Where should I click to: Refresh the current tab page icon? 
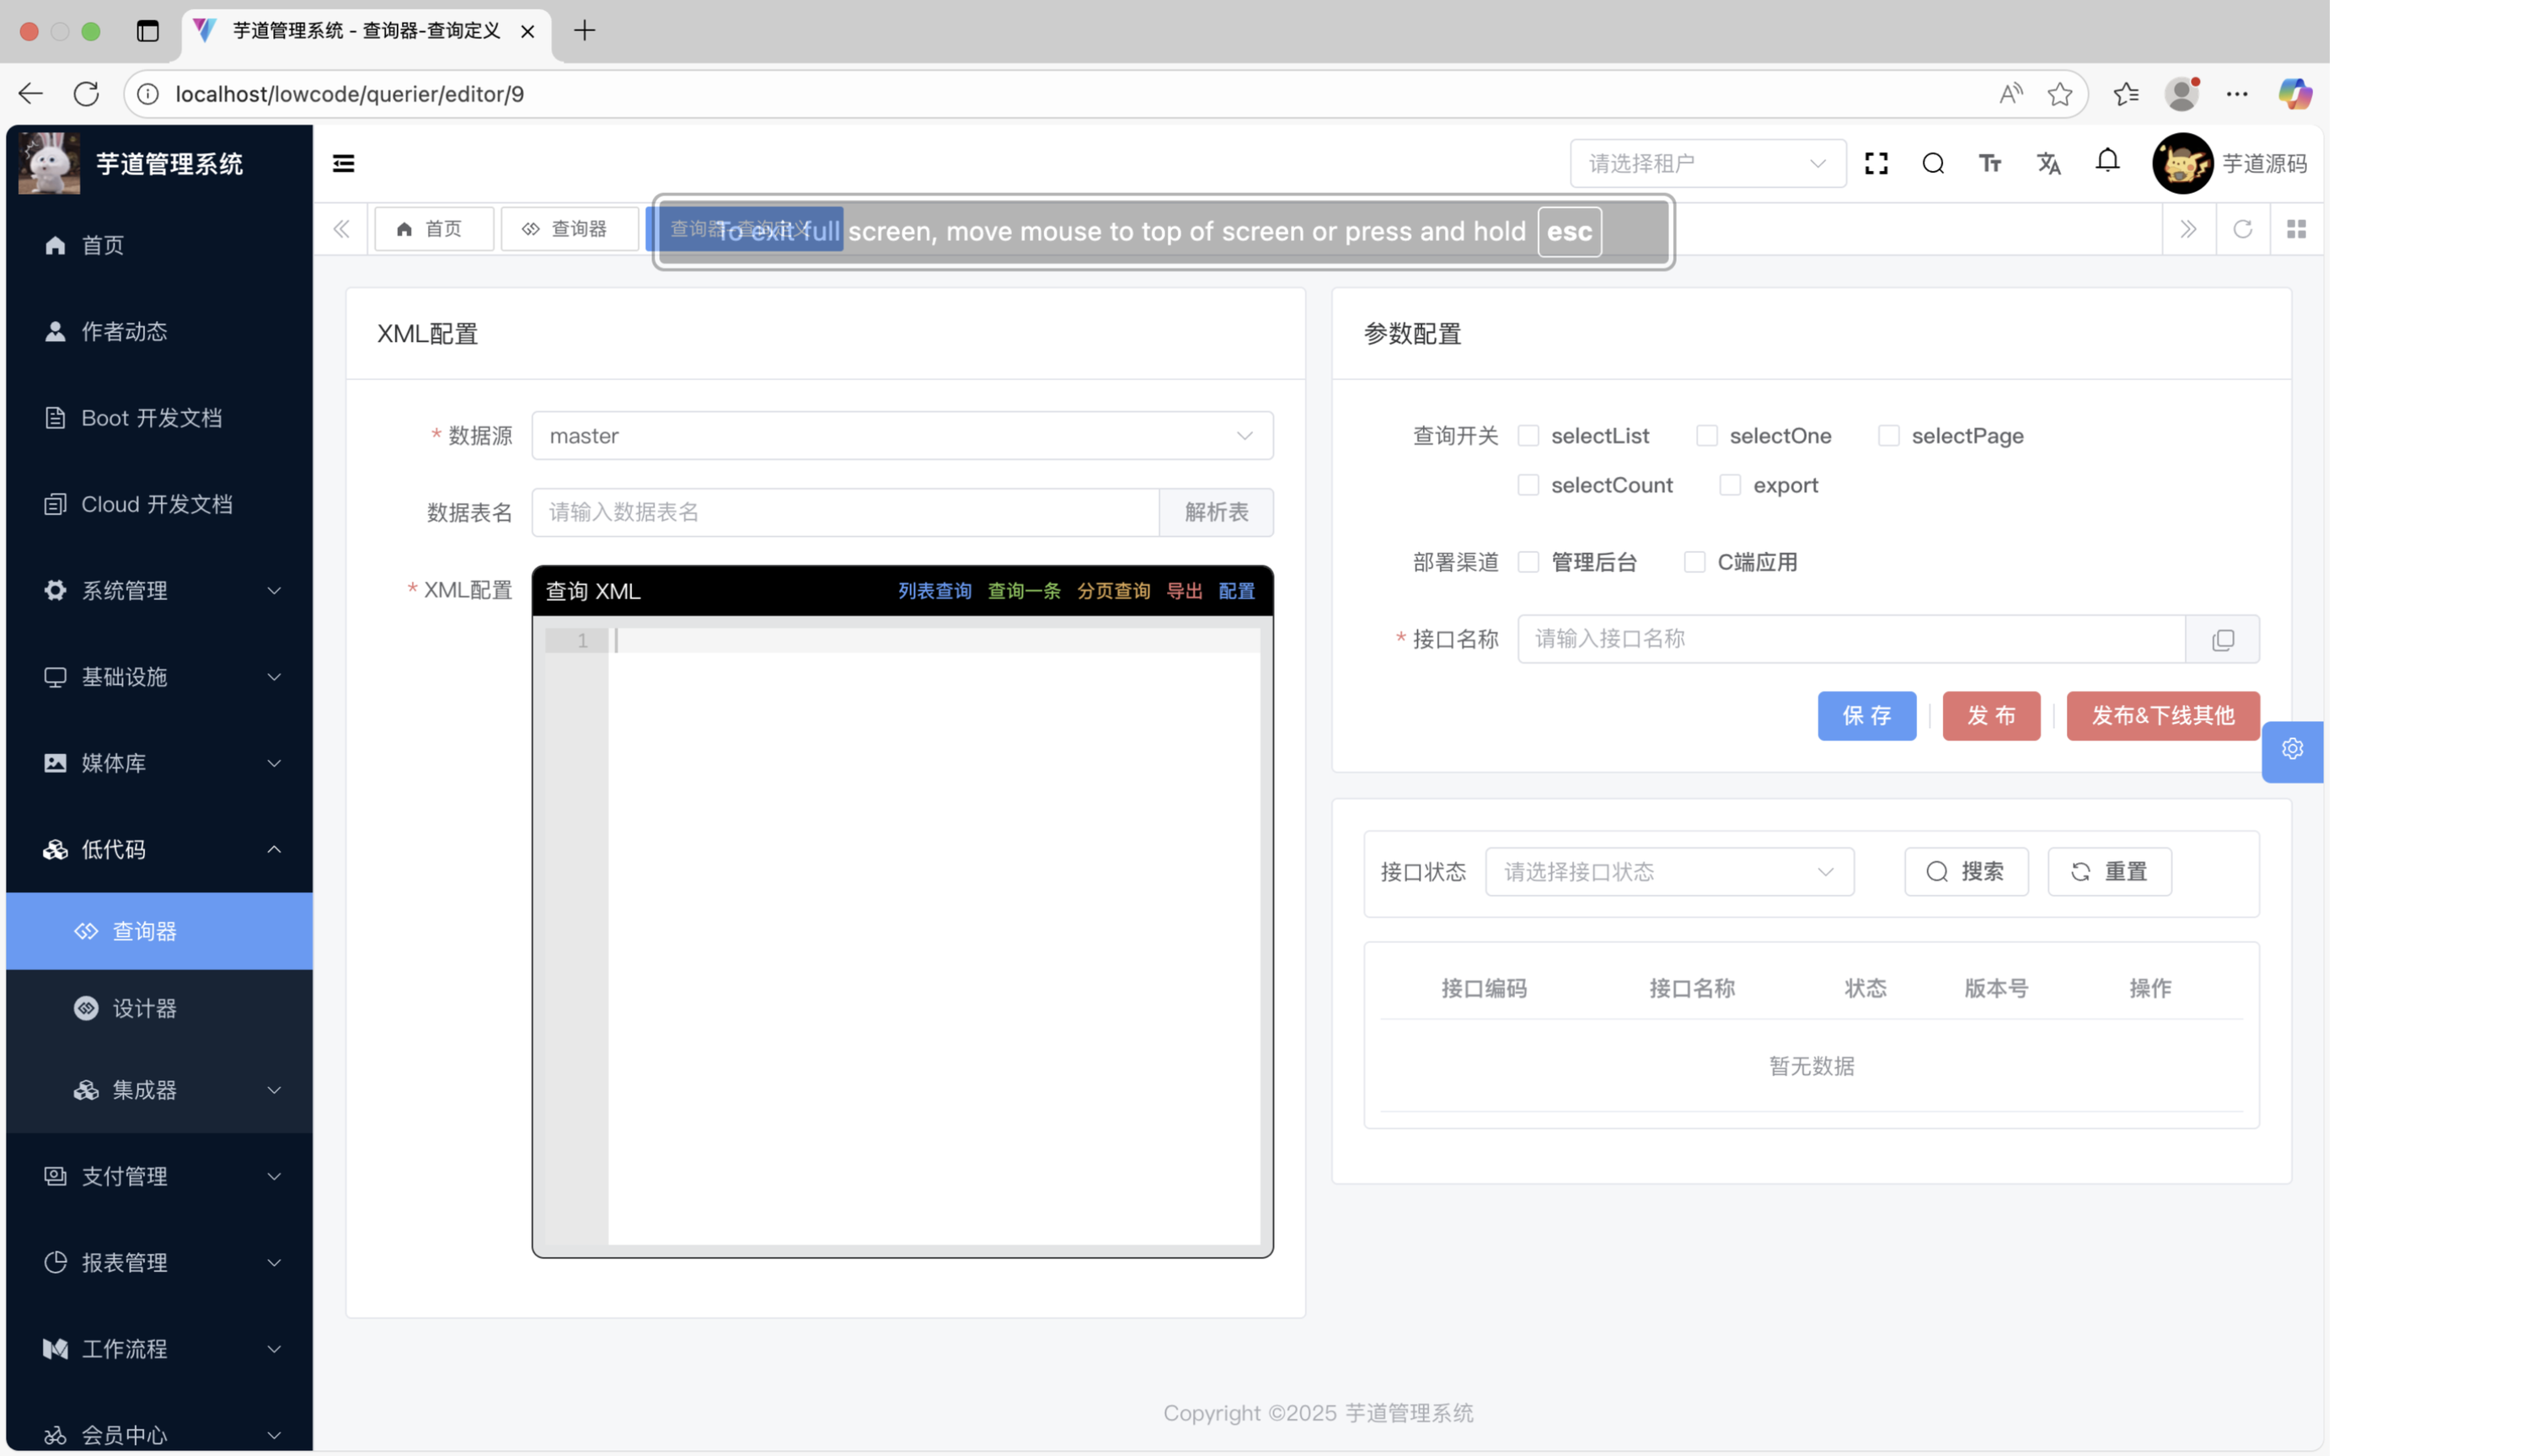(2242, 229)
